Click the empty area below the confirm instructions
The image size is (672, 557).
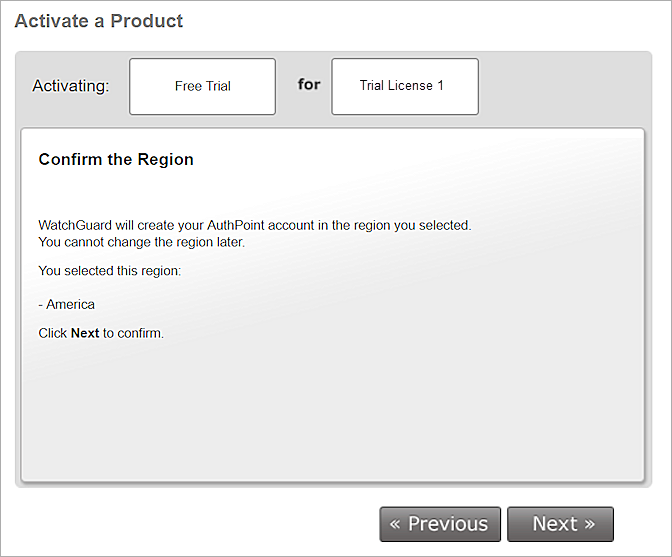point(330,410)
